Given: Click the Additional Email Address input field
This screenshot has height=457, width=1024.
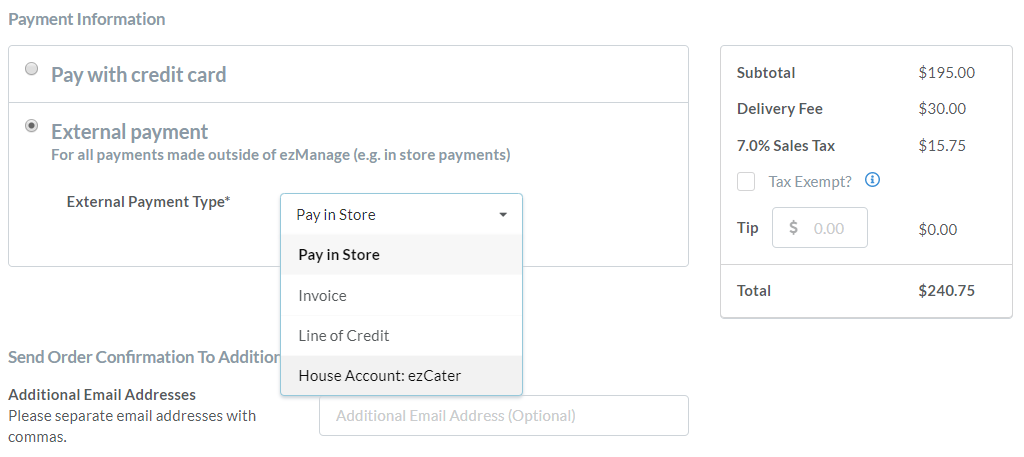Looking at the screenshot, I should pos(504,415).
